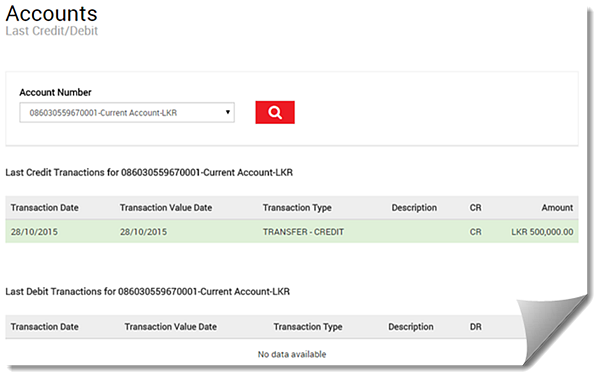Click the Last Credit/Debit subtitle
This screenshot has width=600, height=378.
(x=52, y=31)
